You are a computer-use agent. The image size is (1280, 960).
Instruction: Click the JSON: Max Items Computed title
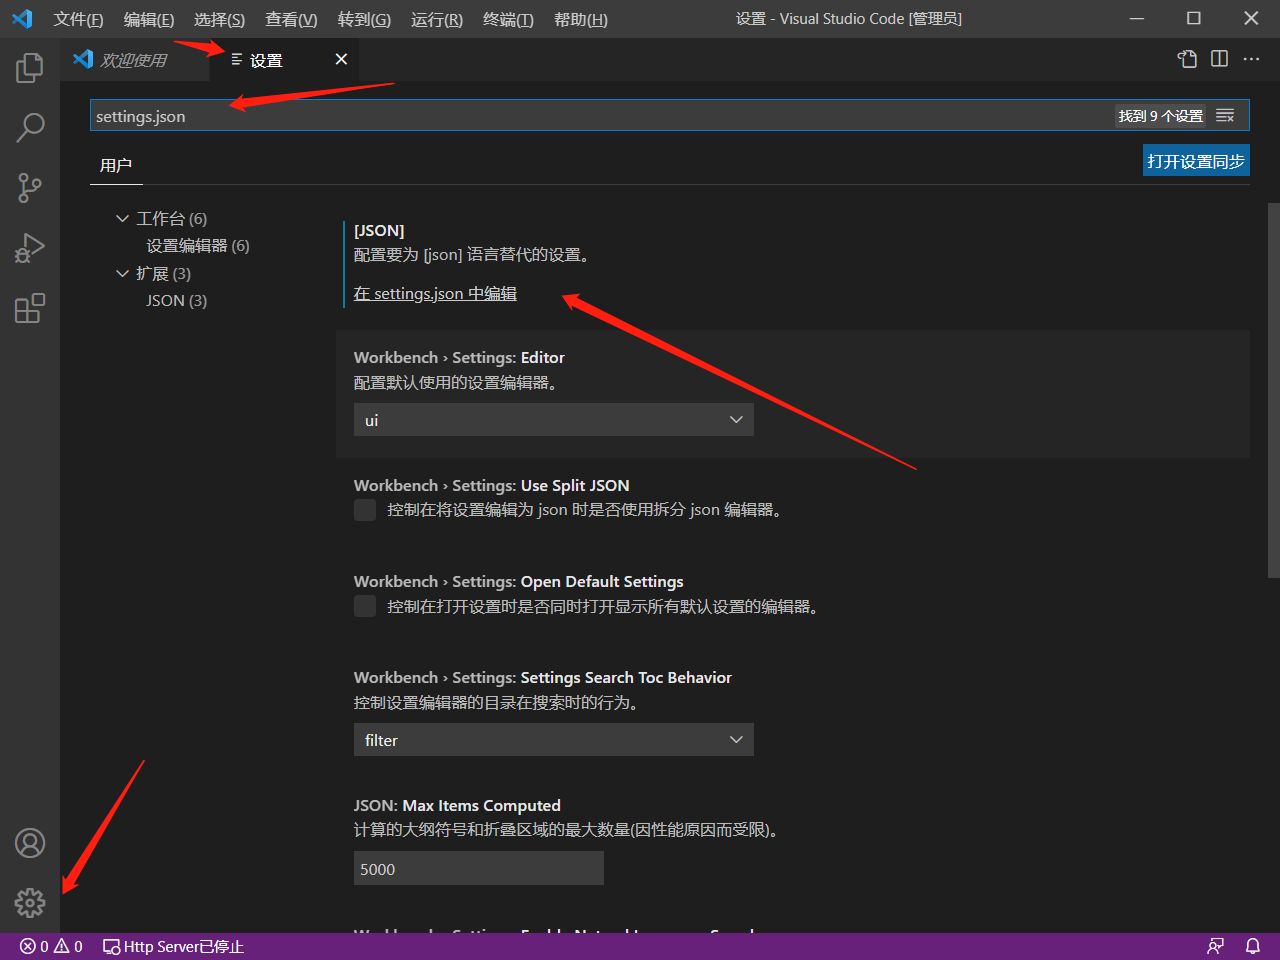pos(457,806)
